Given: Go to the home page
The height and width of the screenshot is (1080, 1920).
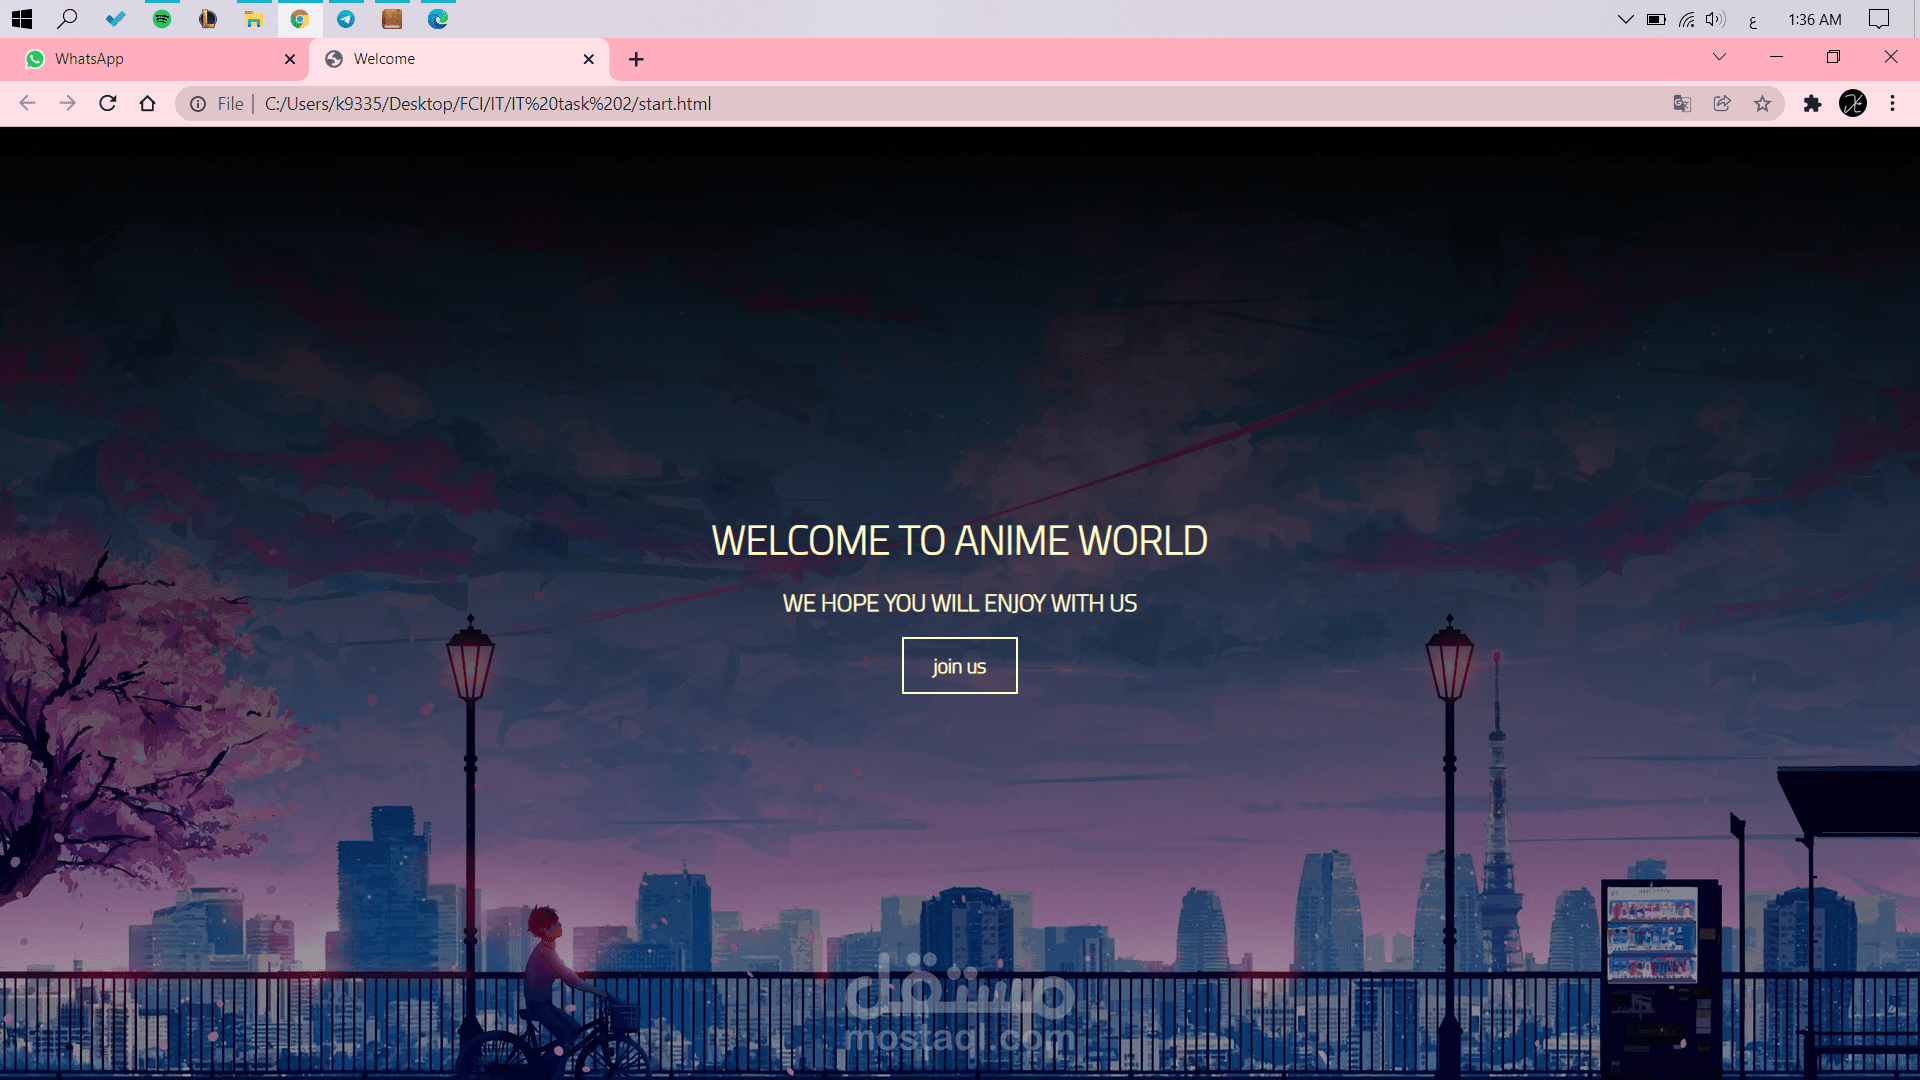Looking at the screenshot, I should (x=147, y=103).
